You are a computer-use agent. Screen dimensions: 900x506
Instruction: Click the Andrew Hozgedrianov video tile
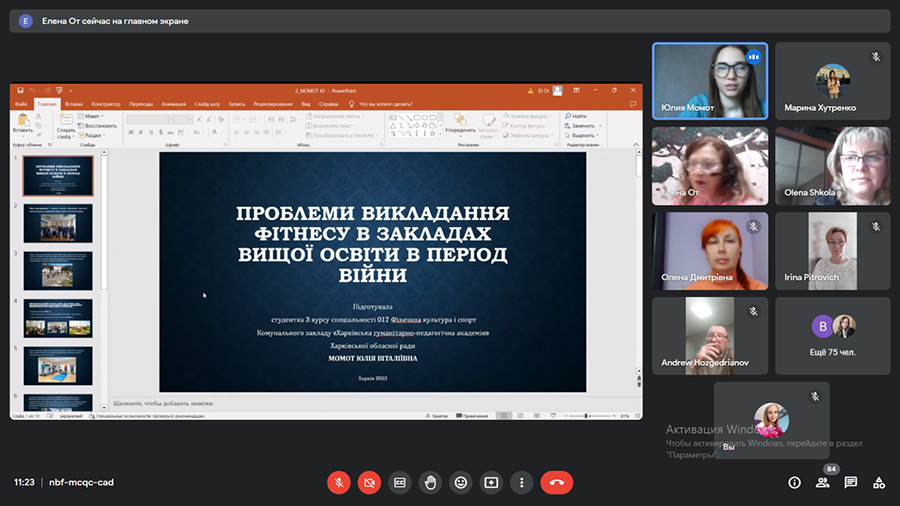point(710,335)
